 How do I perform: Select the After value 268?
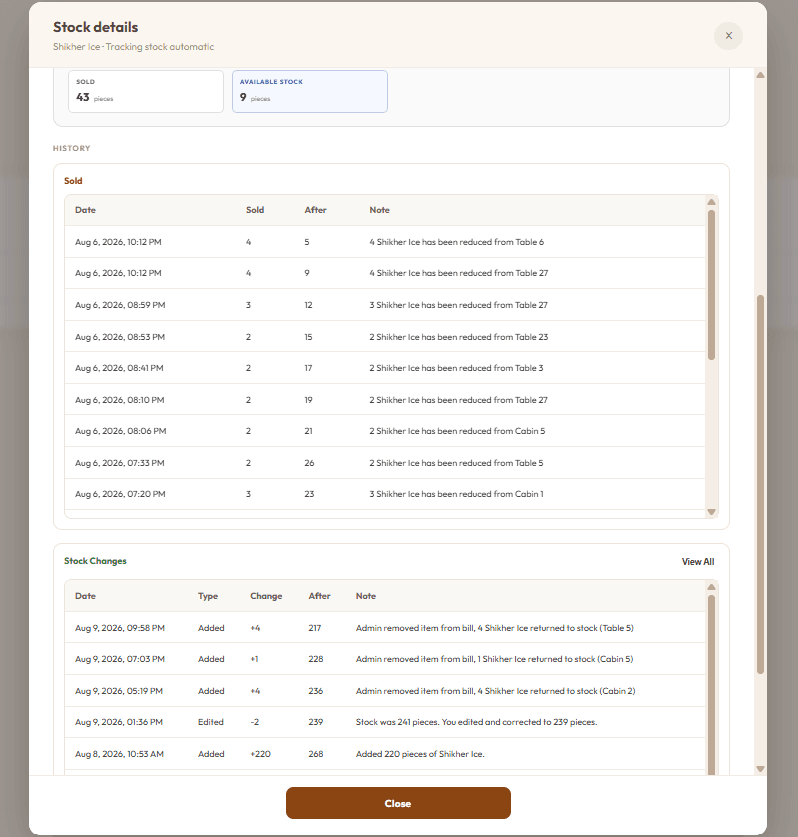coord(315,754)
